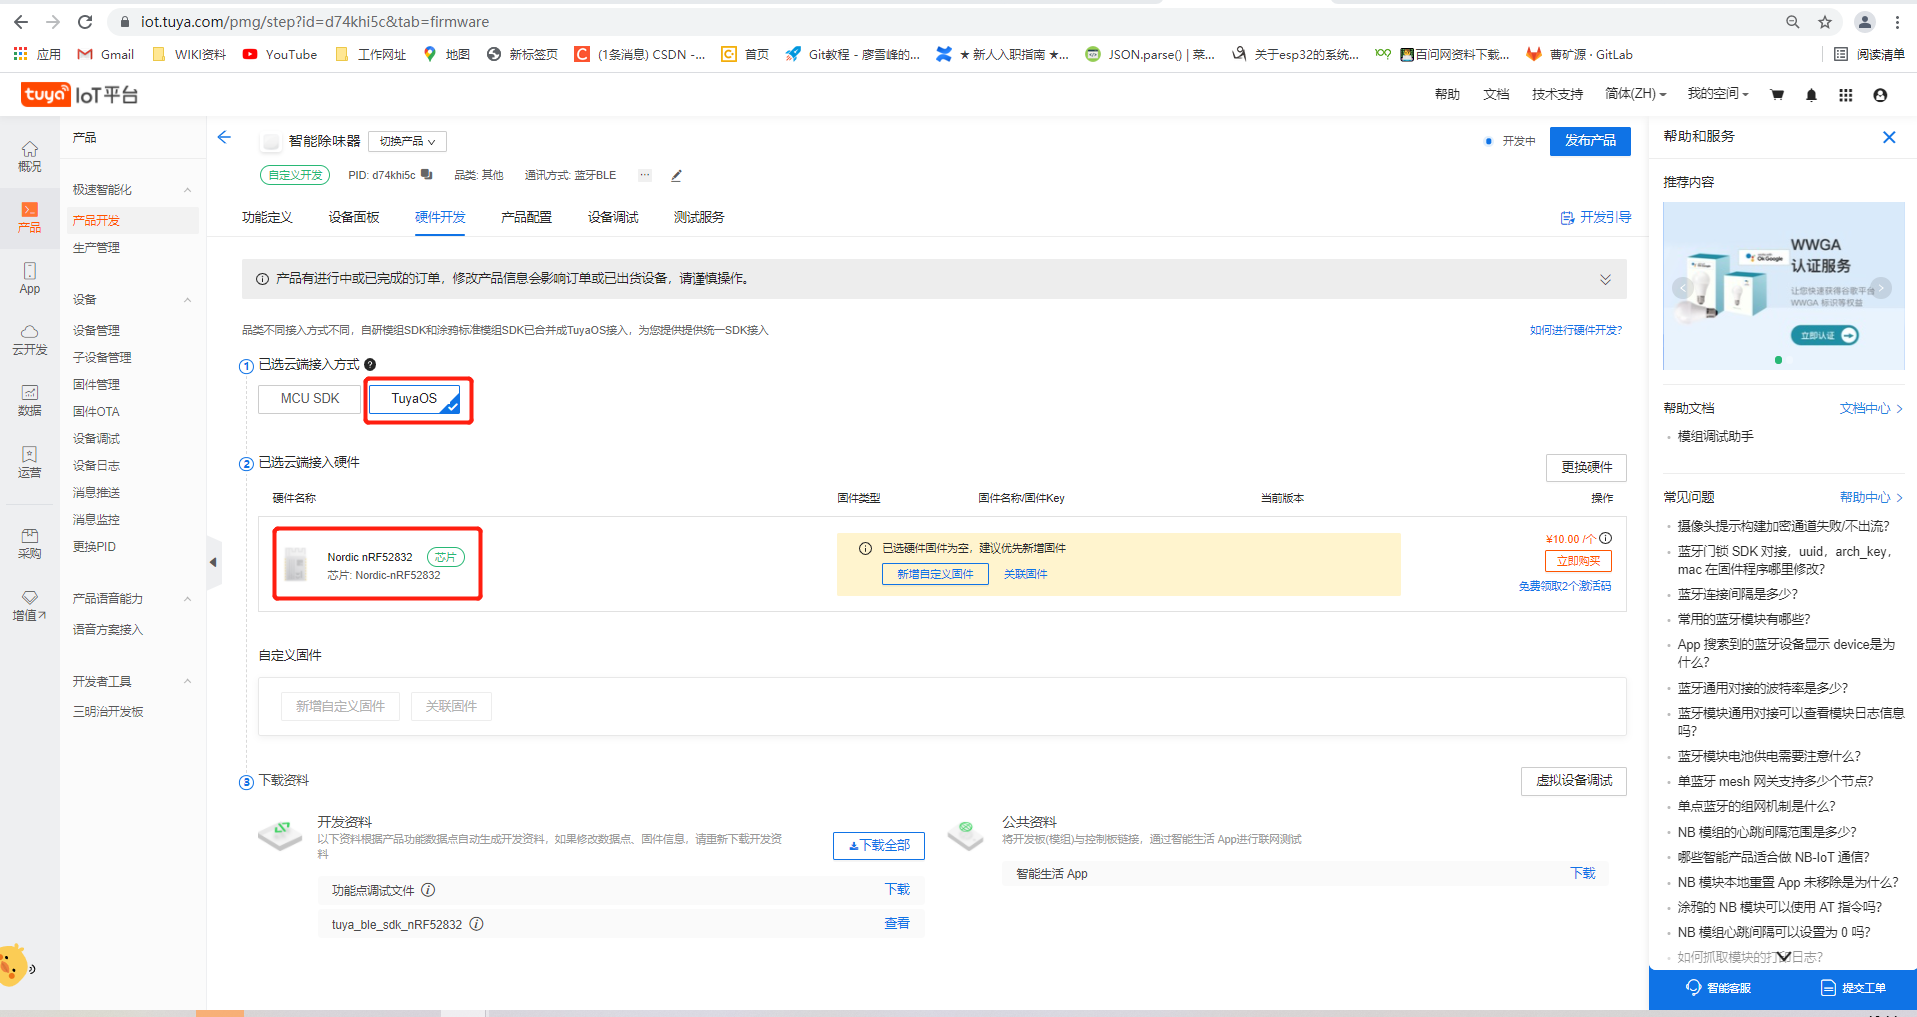
Task: Open the Gmail bookmark in bookmarks bar
Action: click(x=106, y=54)
